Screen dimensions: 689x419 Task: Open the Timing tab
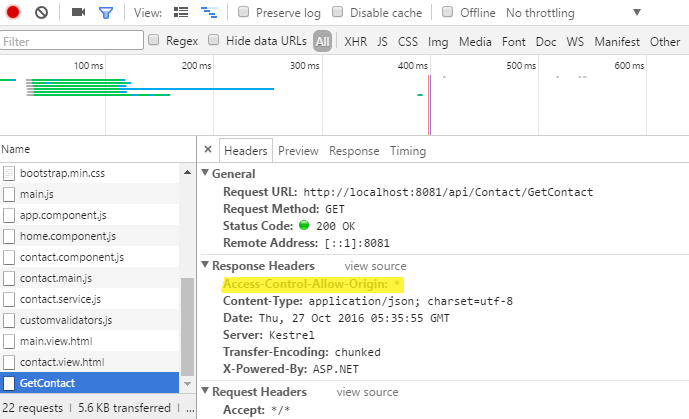tap(408, 151)
